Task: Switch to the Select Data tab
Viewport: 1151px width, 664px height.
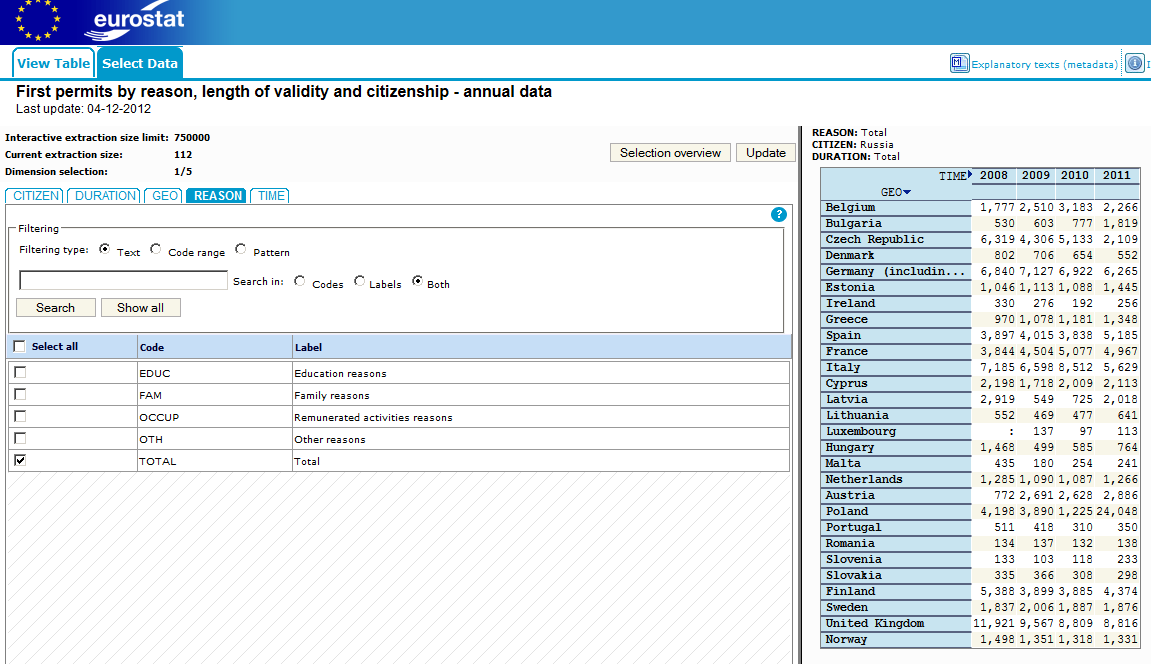Action: pyautogui.click(x=139, y=63)
